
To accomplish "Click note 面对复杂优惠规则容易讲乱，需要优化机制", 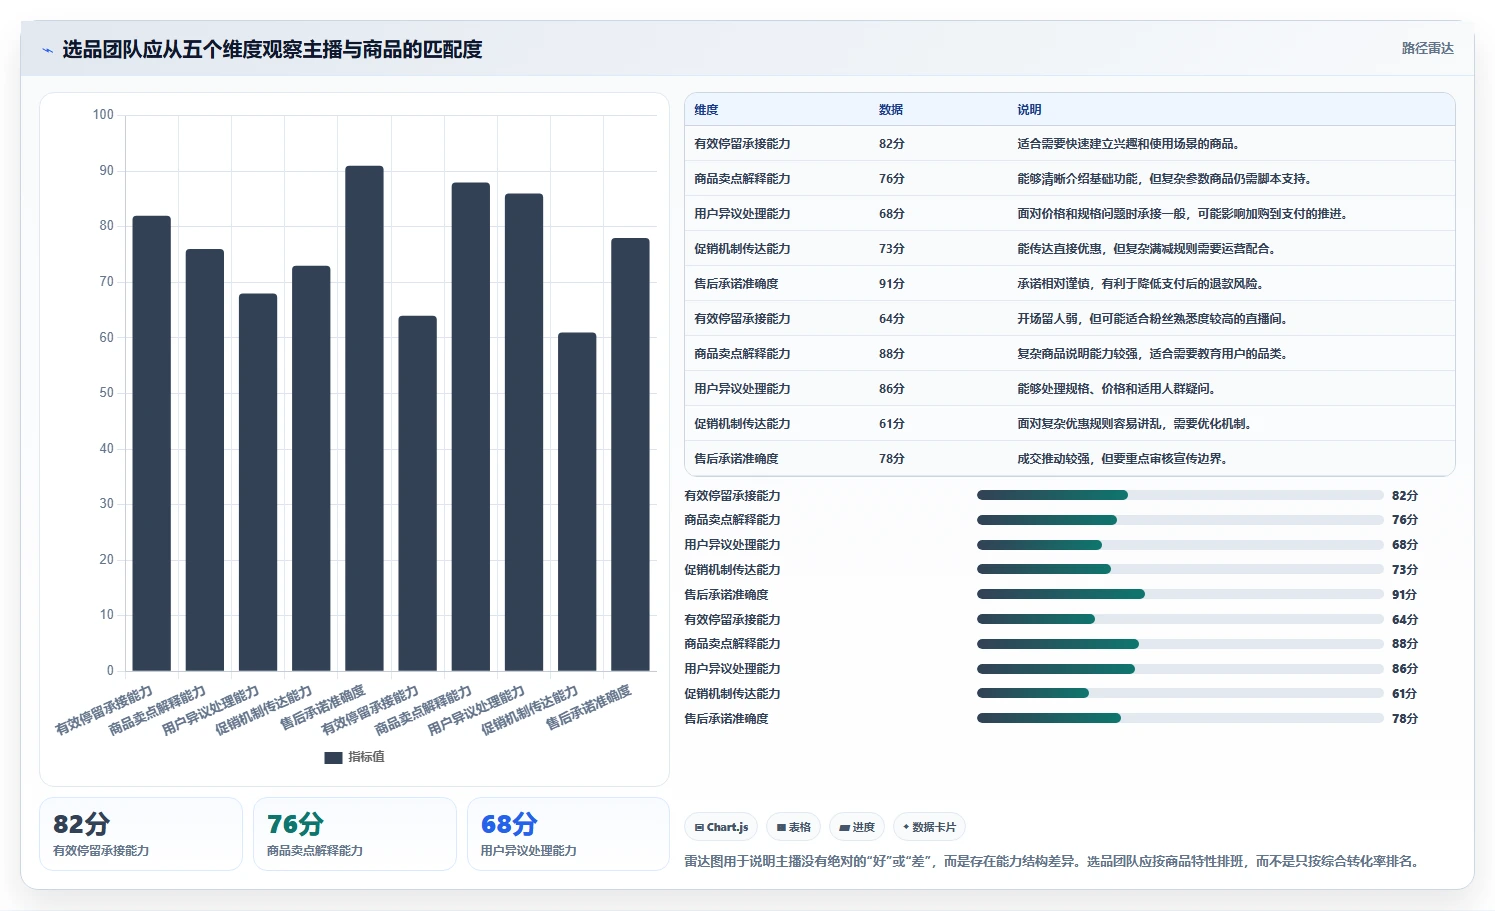I will tap(1135, 424).
